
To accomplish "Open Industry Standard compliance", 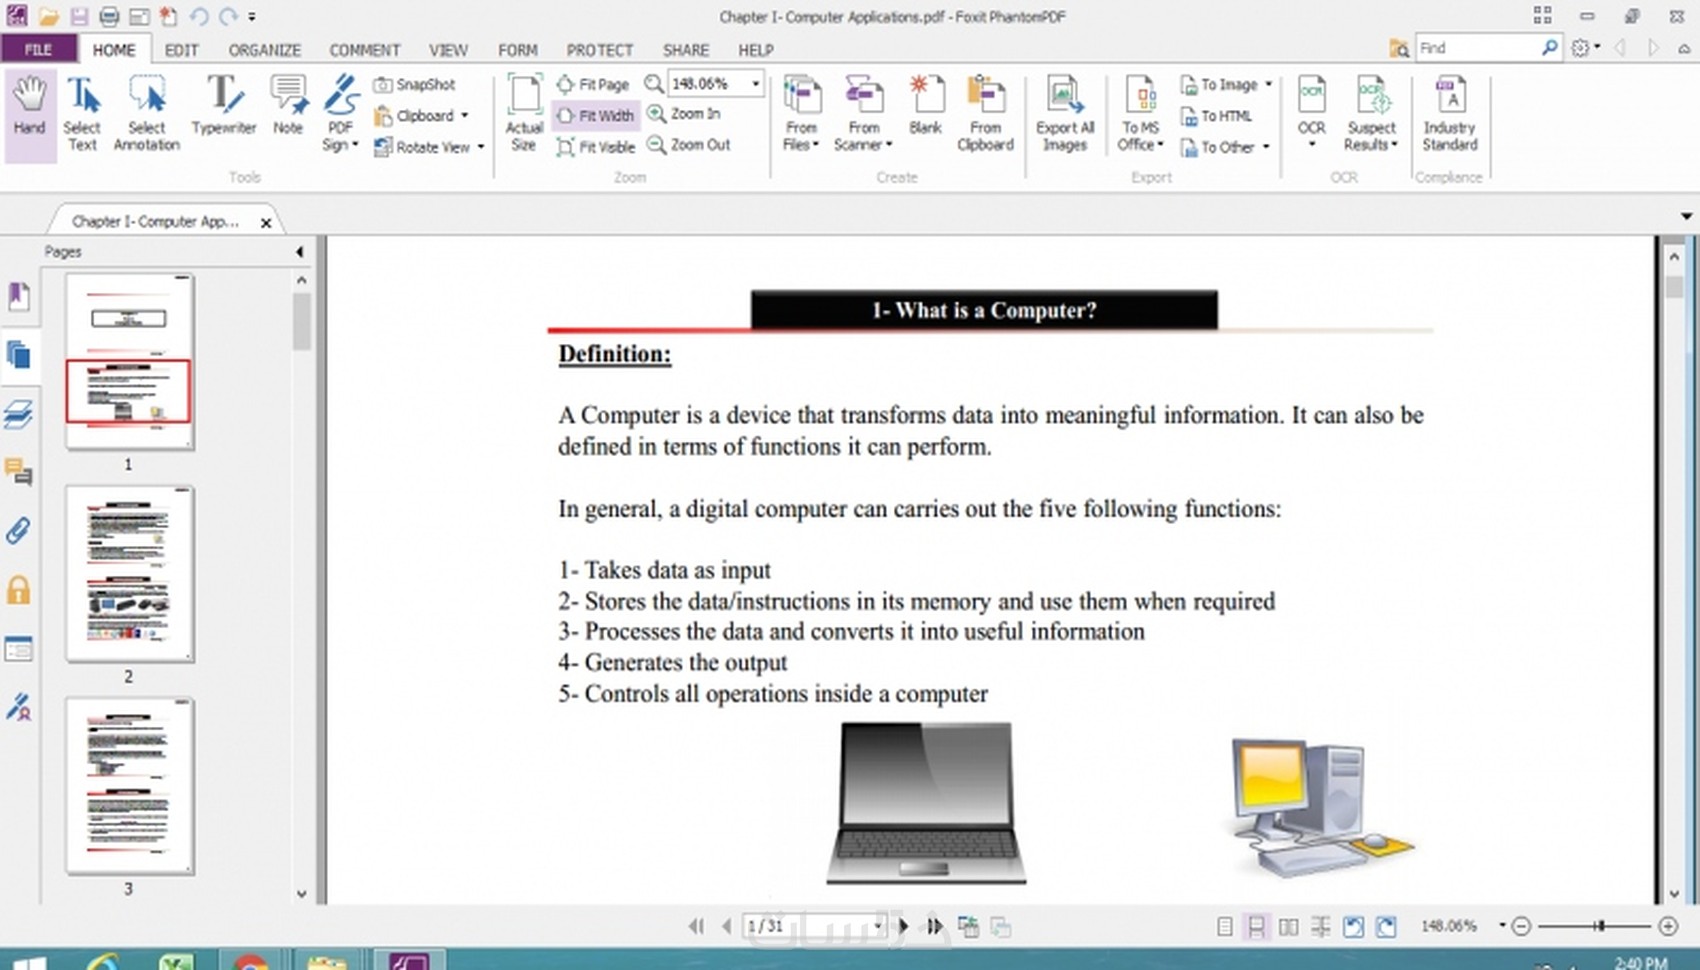I will [x=1450, y=113].
